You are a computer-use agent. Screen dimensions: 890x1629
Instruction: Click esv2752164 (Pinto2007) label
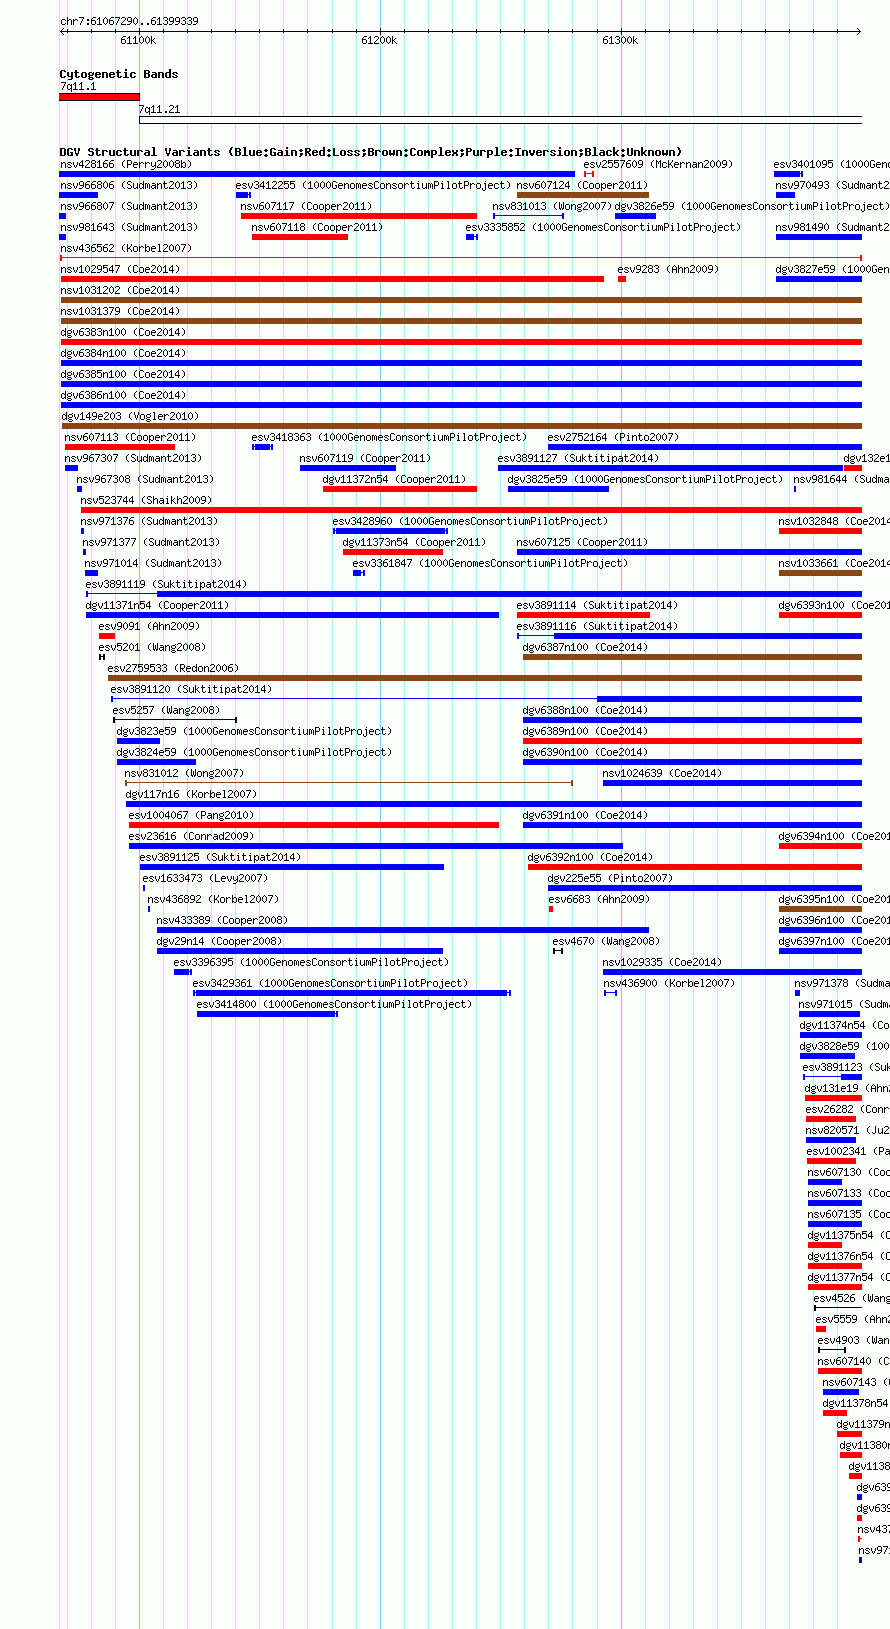[x=613, y=437]
